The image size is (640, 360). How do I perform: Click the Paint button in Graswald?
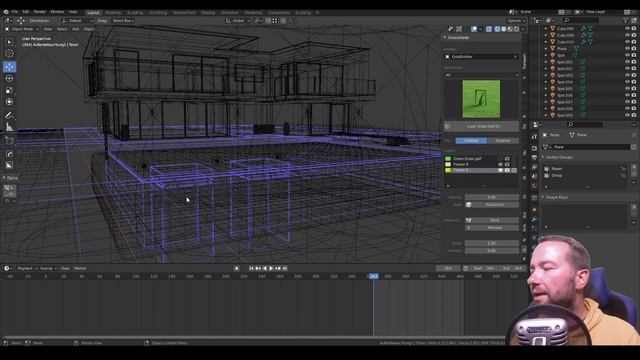[492, 220]
